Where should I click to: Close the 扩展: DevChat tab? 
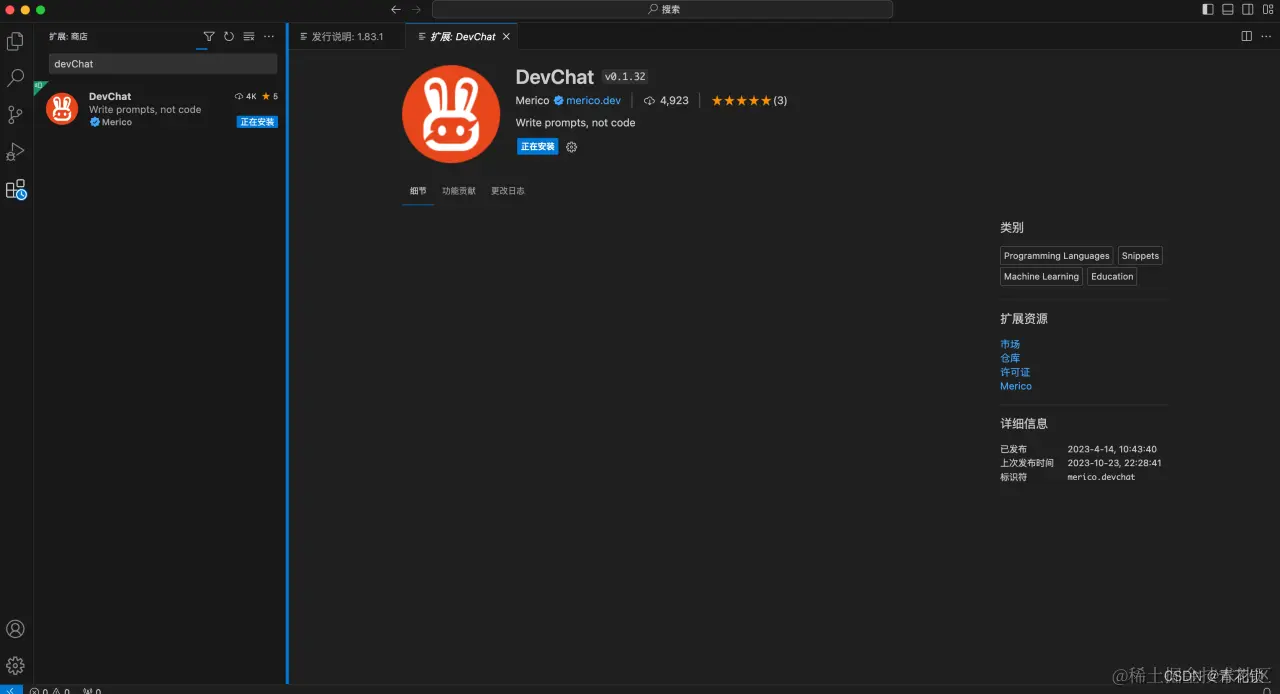[x=506, y=36]
